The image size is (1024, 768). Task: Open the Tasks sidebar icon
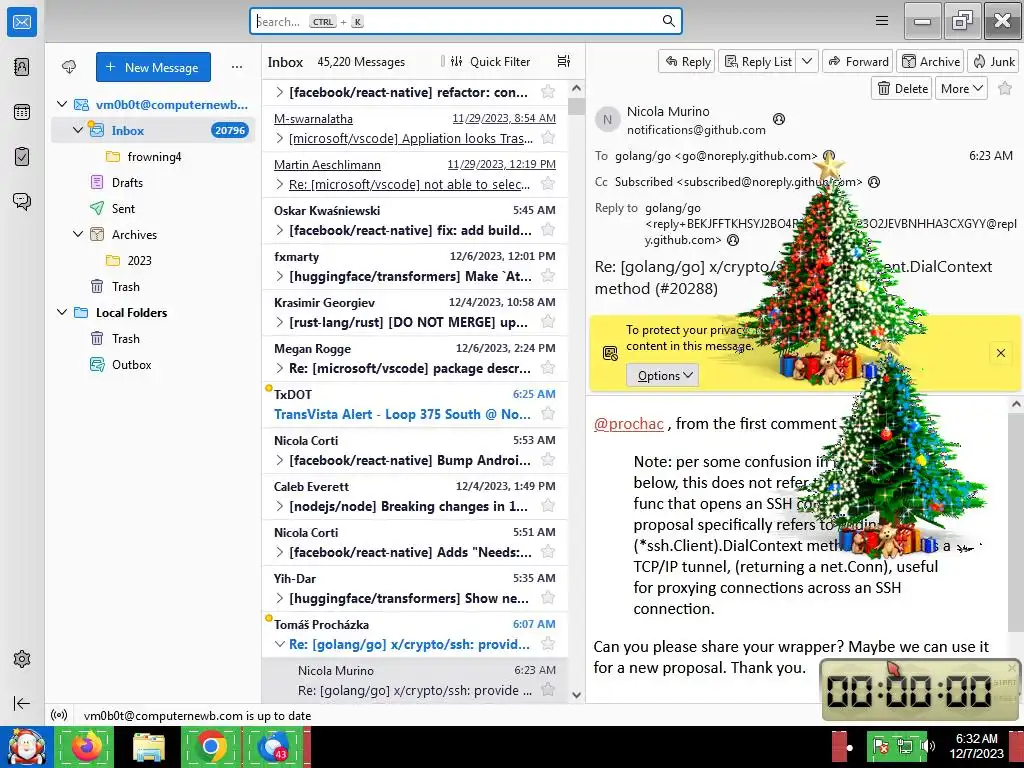pyautogui.click(x=22, y=157)
